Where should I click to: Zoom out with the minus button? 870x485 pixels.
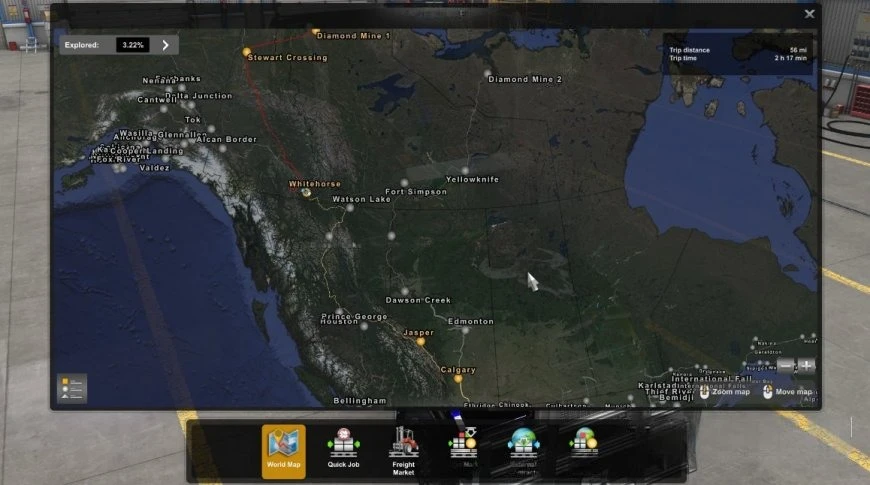(x=786, y=366)
